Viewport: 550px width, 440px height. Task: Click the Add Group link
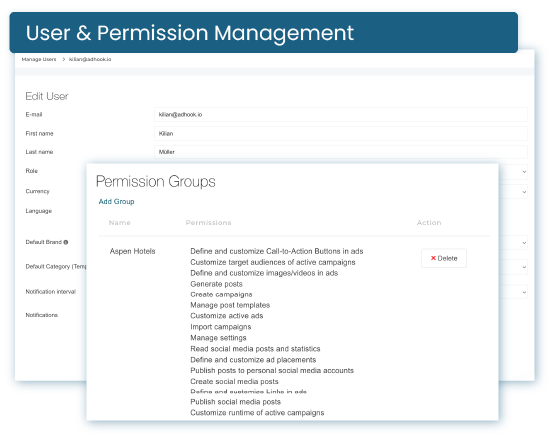pyautogui.click(x=116, y=201)
